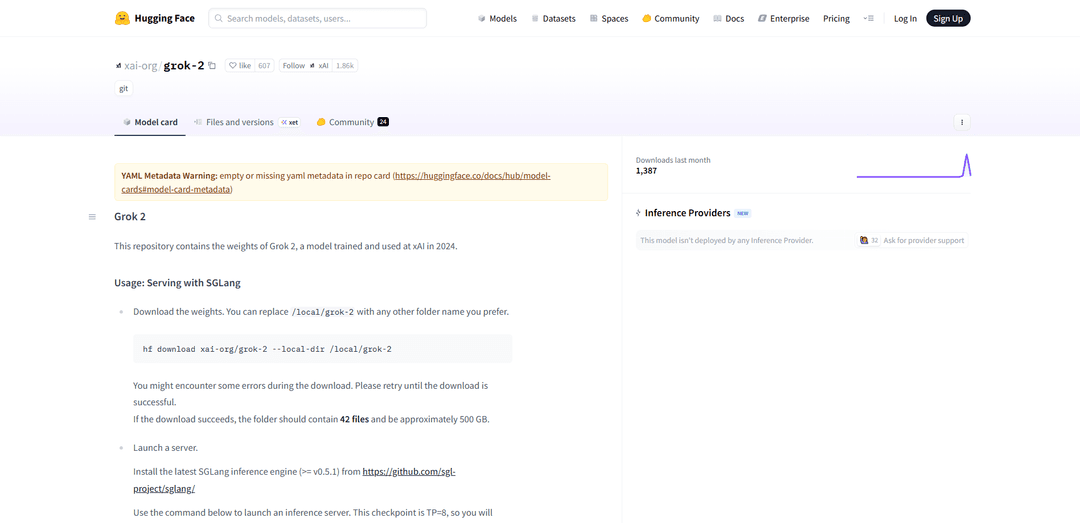
Task: View the 1.86k followers count
Action: click(x=345, y=65)
